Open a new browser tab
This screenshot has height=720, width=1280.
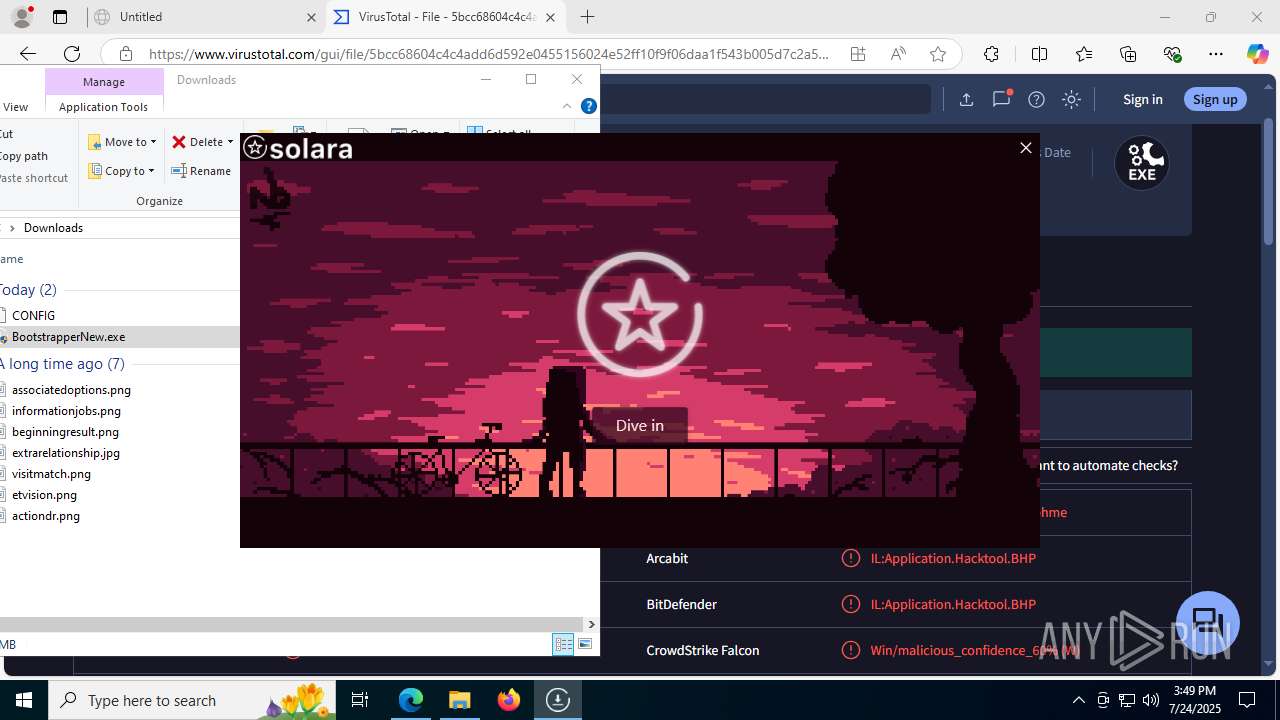(x=587, y=17)
